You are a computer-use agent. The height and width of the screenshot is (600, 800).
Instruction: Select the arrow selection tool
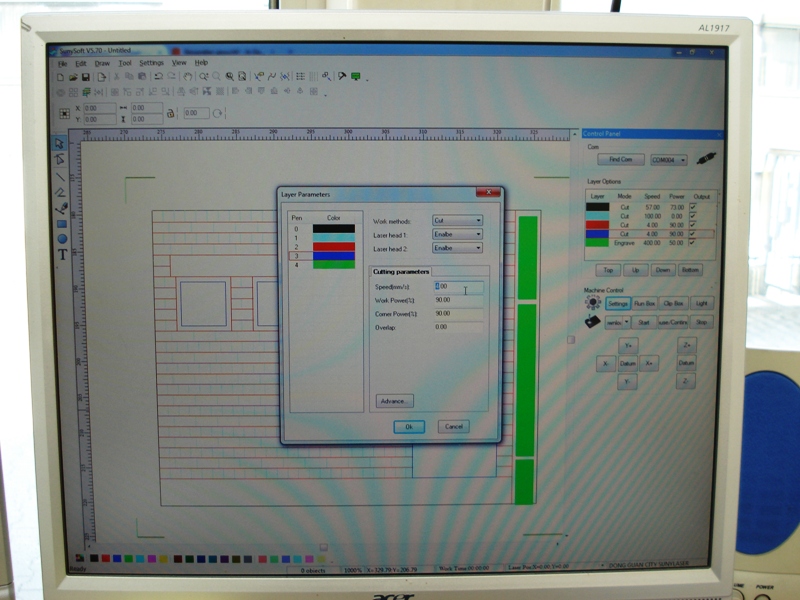coord(56,141)
